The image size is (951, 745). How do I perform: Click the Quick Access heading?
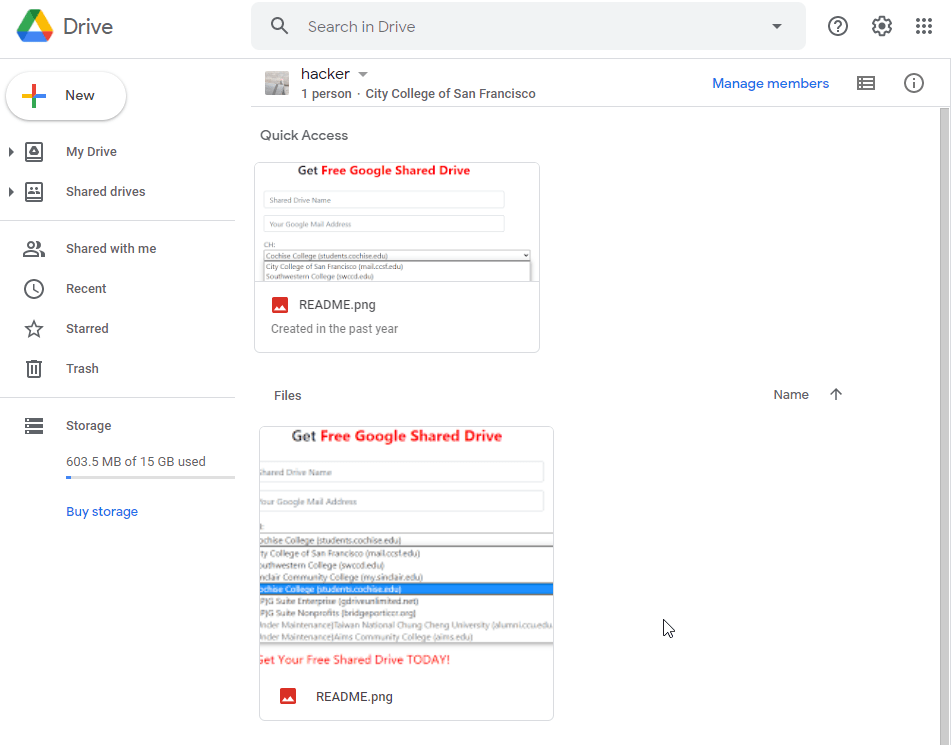click(x=304, y=135)
